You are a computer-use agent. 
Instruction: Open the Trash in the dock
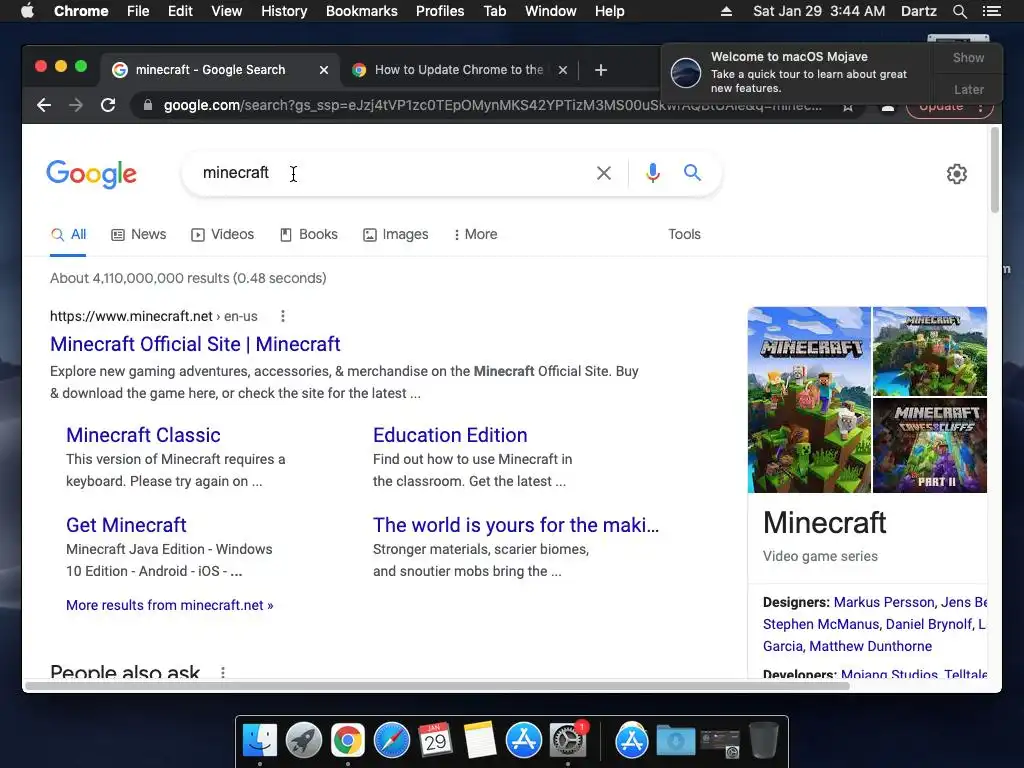(763, 741)
